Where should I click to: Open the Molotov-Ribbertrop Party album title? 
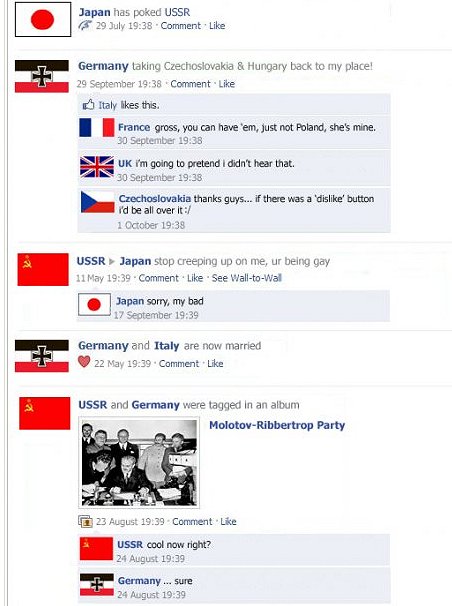(x=277, y=425)
